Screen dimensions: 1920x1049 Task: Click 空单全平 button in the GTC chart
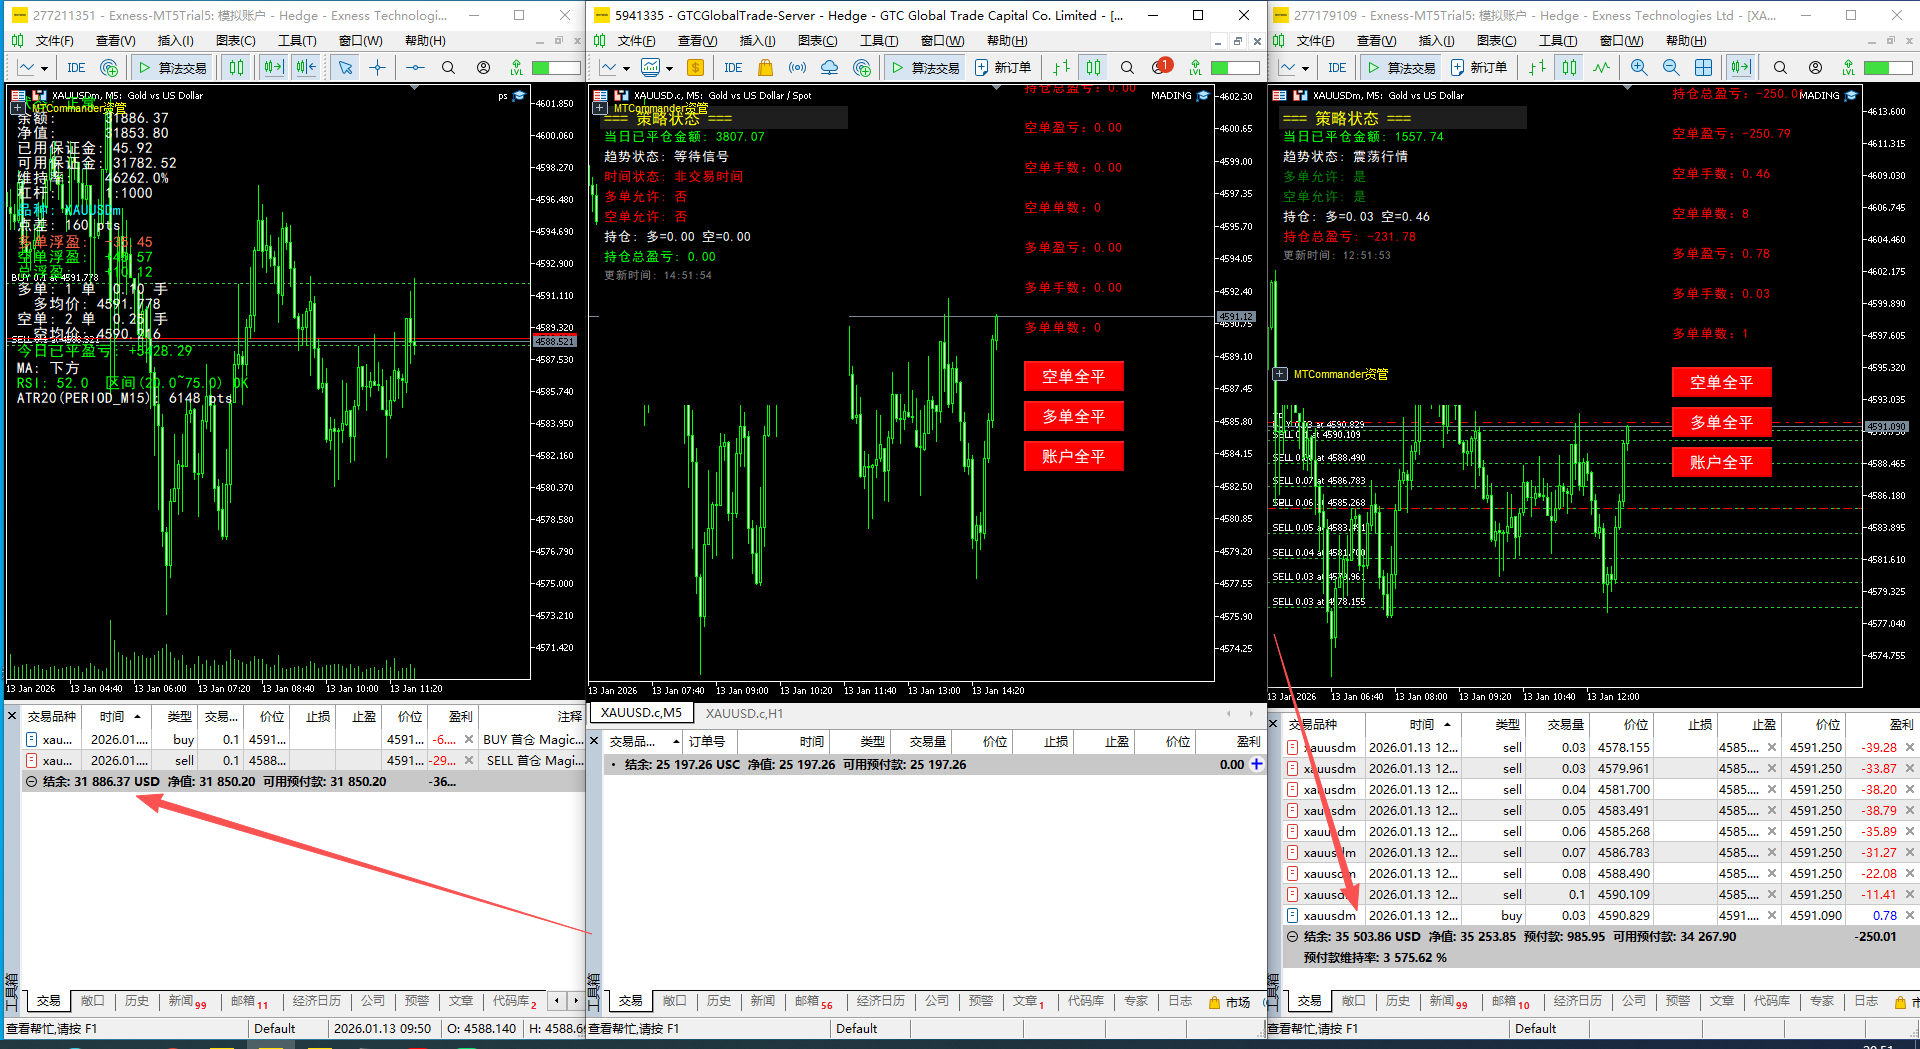click(1073, 376)
